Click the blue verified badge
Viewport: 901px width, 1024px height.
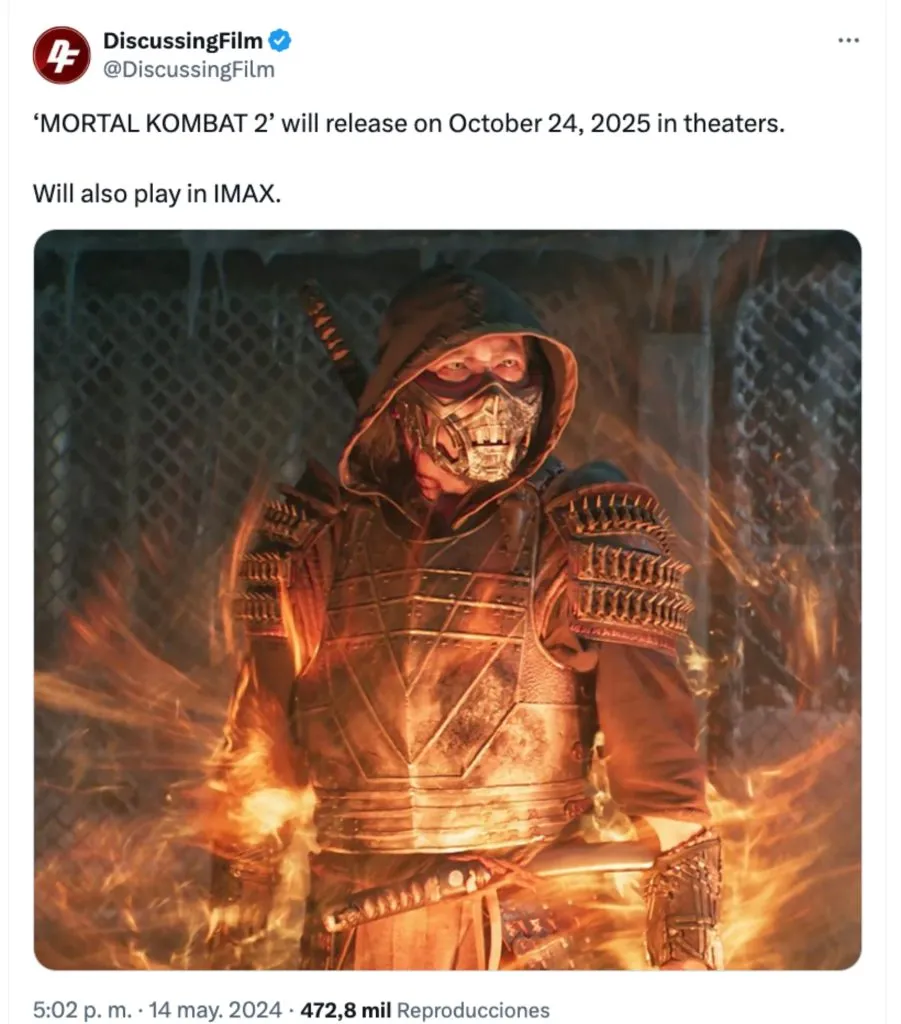[280, 40]
